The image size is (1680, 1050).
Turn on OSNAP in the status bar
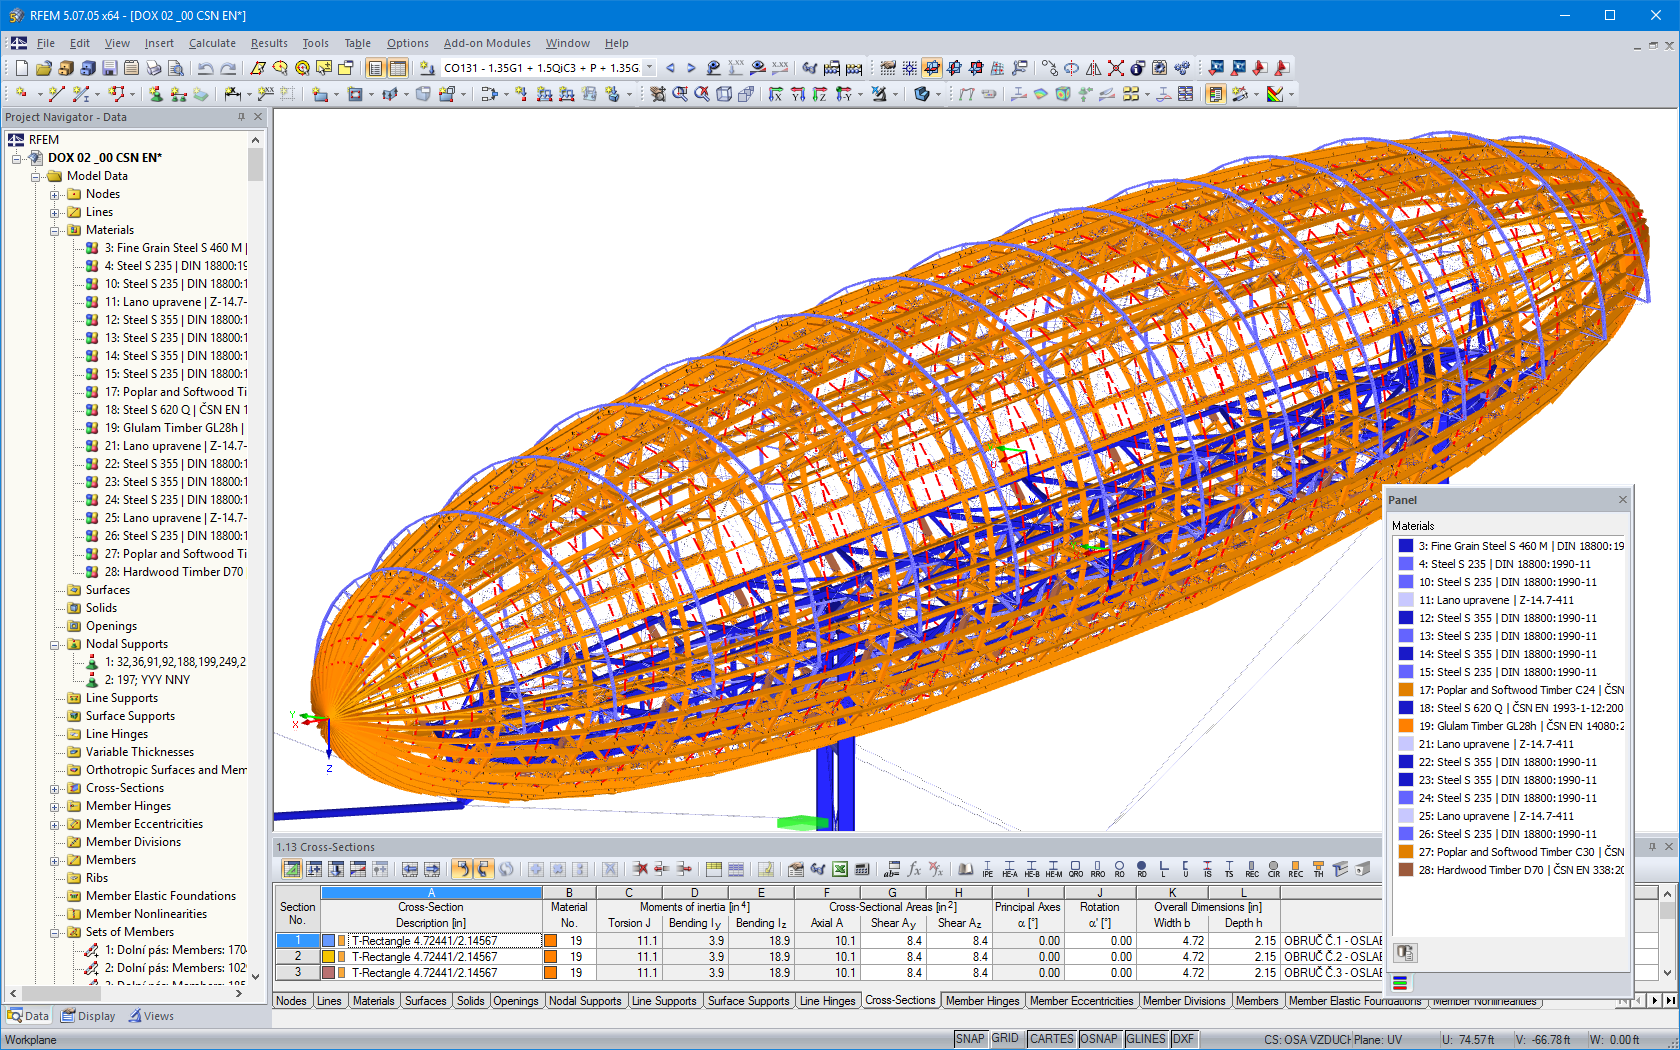[x=1099, y=1039]
